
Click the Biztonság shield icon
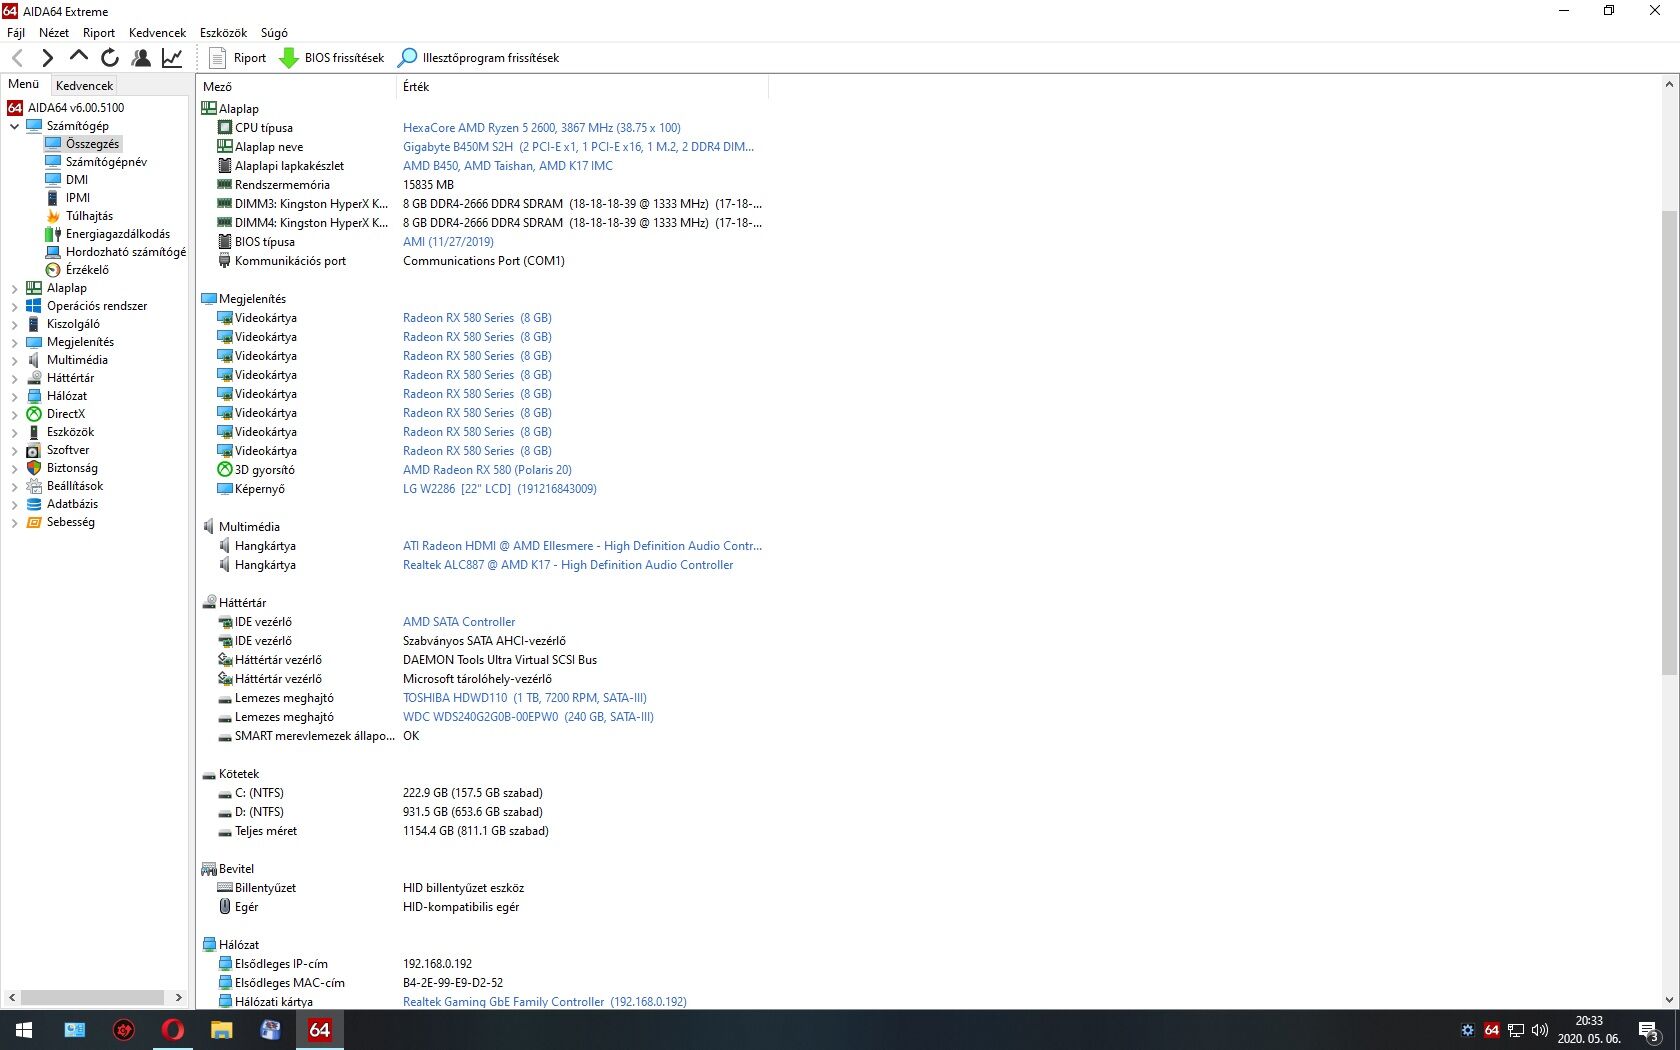point(34,468)
